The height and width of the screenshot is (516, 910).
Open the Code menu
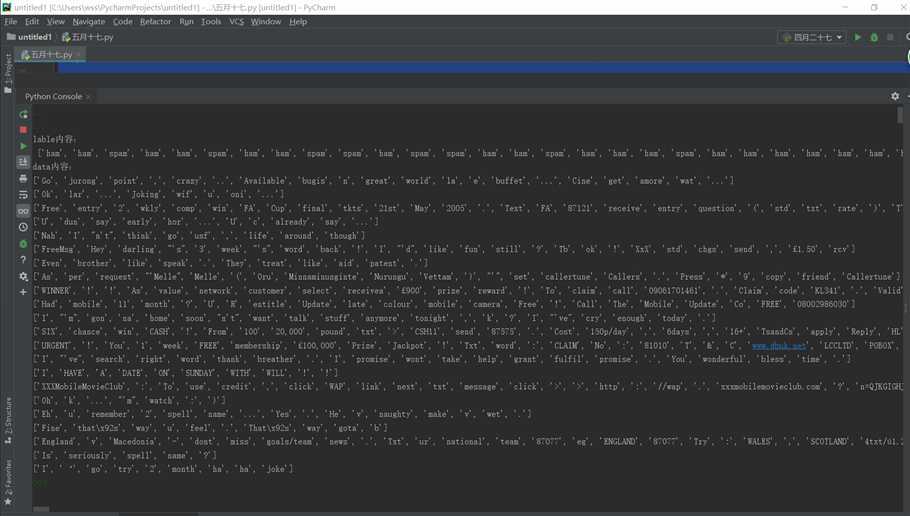pyautogui.click(x=122, y=21)
